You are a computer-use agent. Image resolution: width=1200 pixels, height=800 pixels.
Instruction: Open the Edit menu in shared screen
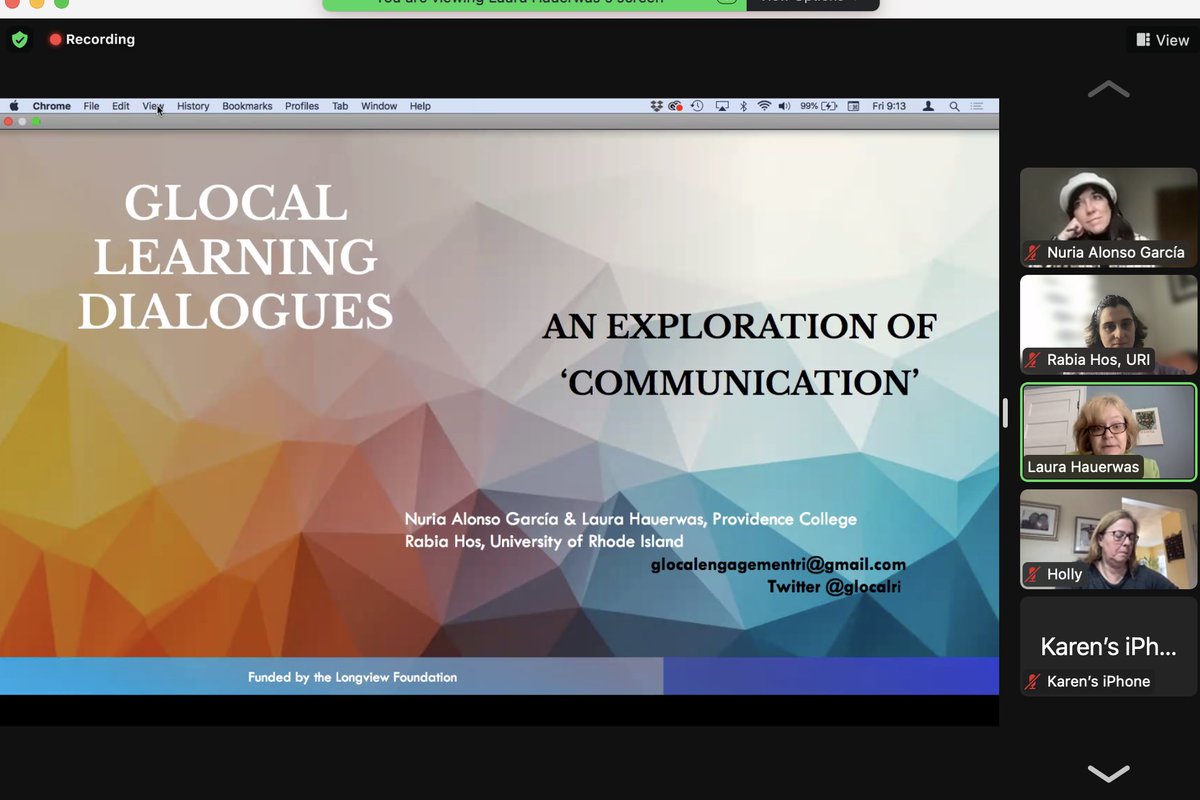121,106
